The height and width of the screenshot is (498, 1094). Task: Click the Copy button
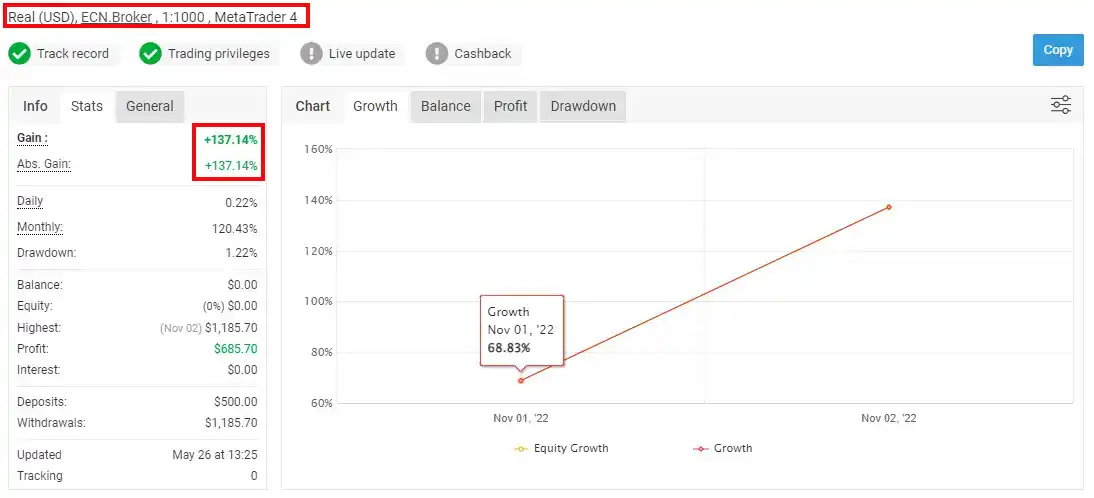[1058, 50]
